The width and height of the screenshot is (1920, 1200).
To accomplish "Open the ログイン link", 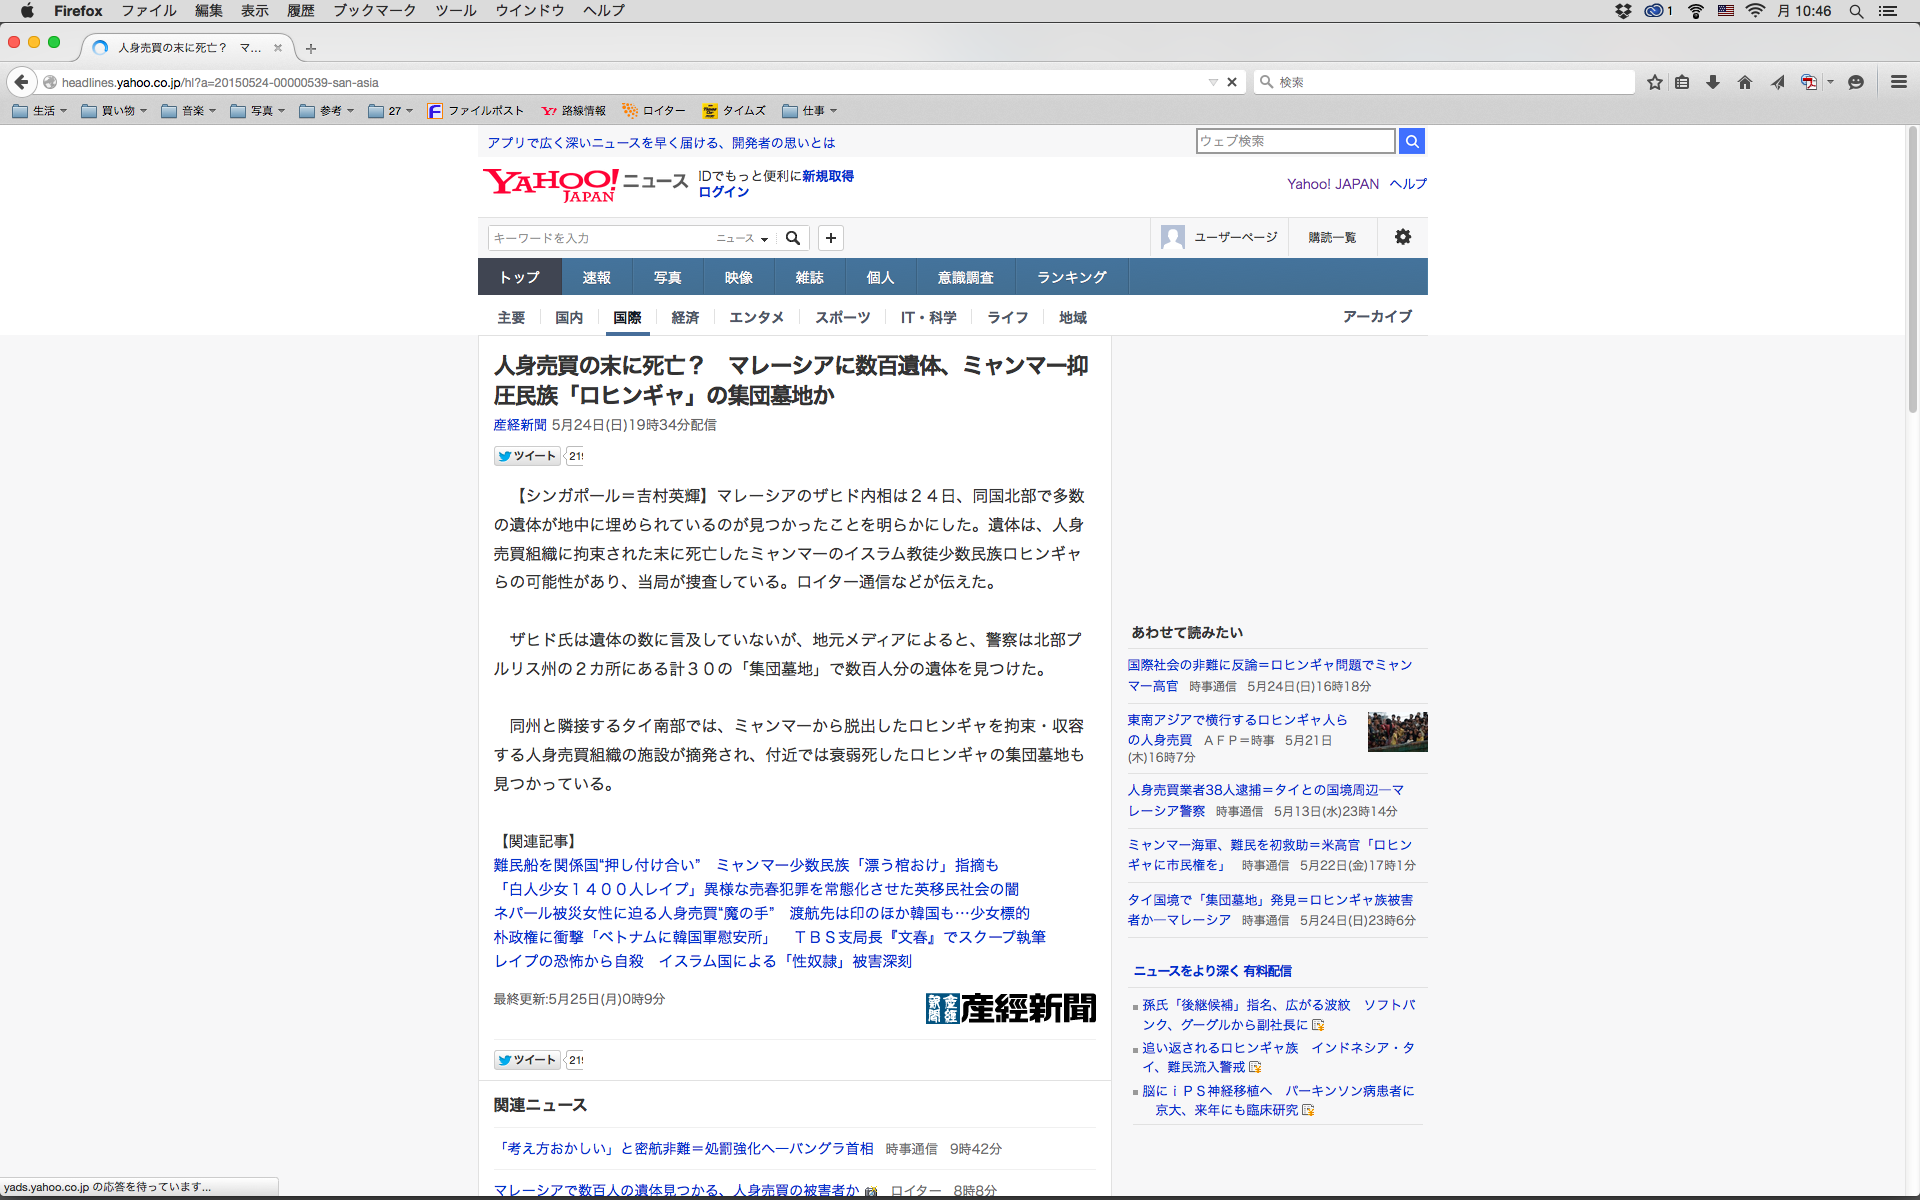I will [x=723, y=192].
